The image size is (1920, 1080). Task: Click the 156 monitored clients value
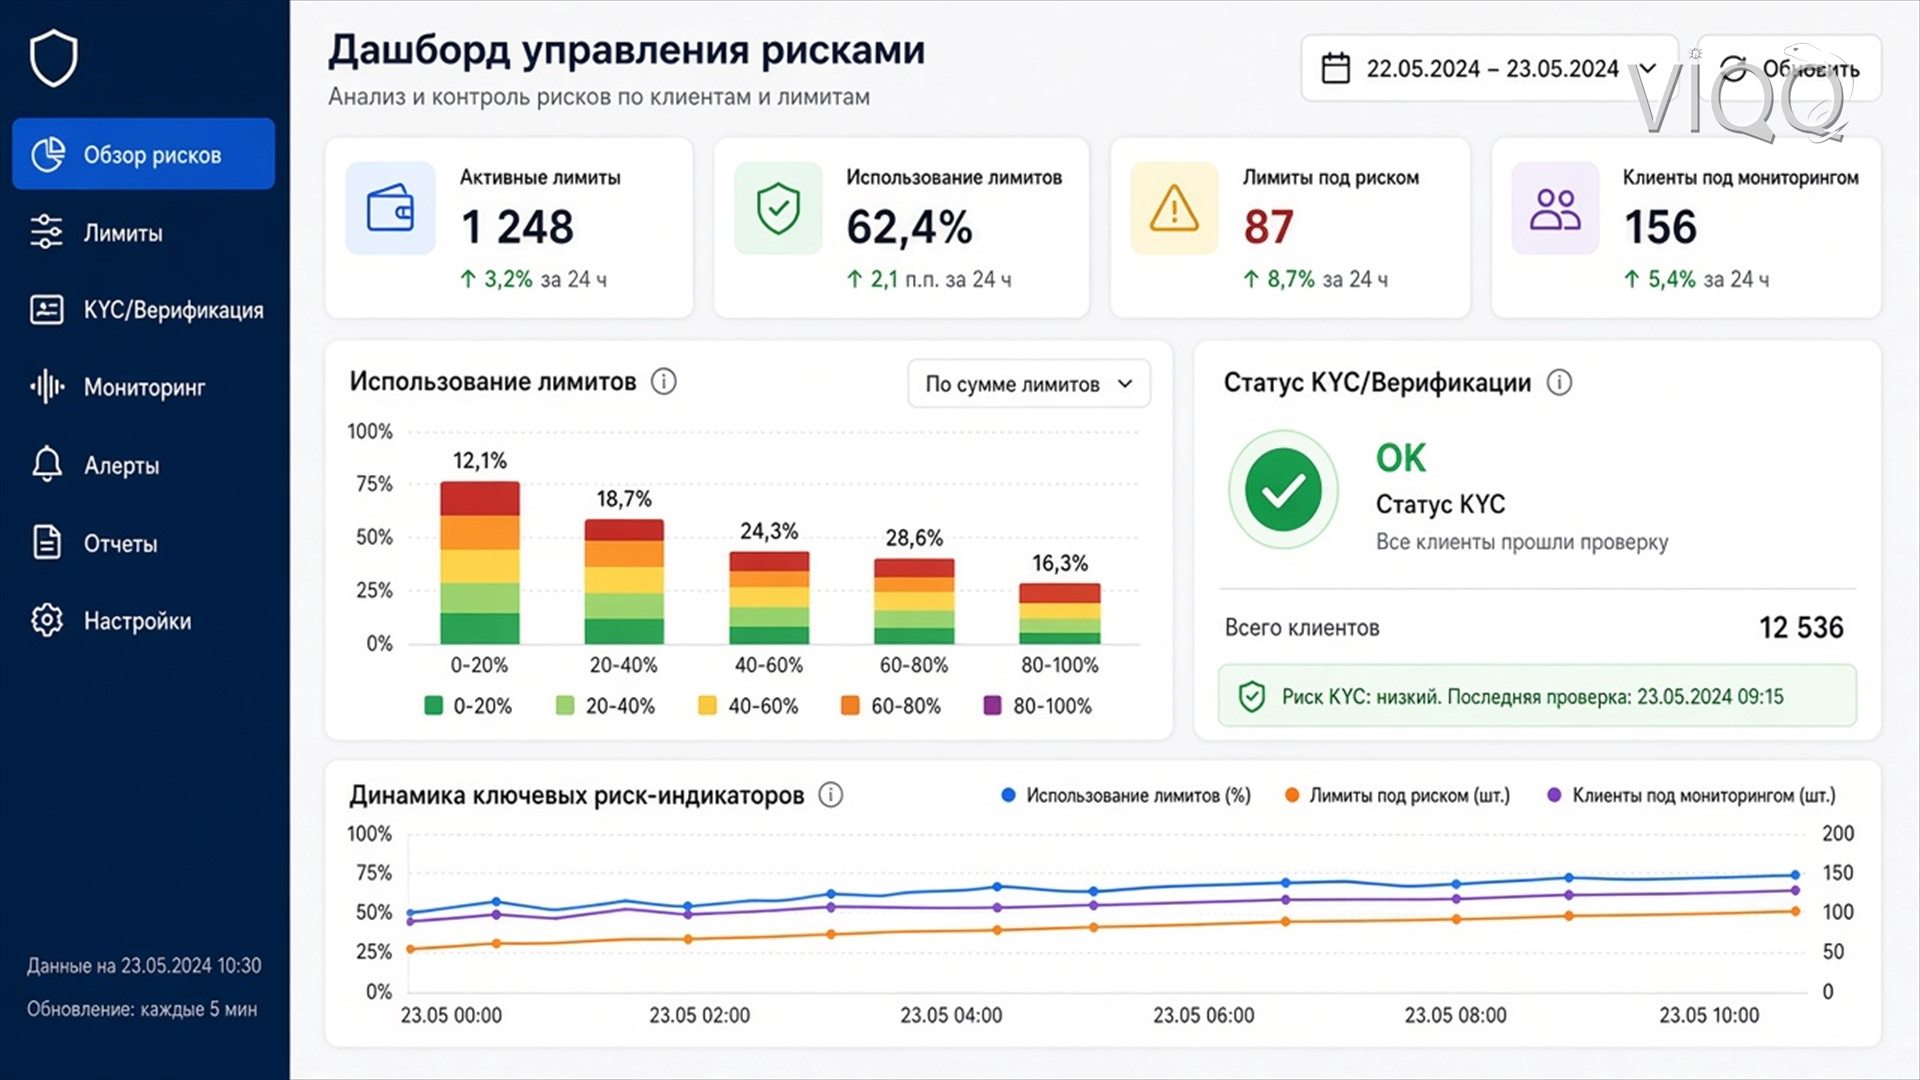(1660, 227)
